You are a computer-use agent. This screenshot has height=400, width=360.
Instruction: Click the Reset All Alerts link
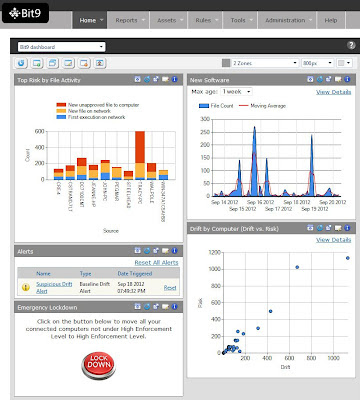[x=156, y=263]
